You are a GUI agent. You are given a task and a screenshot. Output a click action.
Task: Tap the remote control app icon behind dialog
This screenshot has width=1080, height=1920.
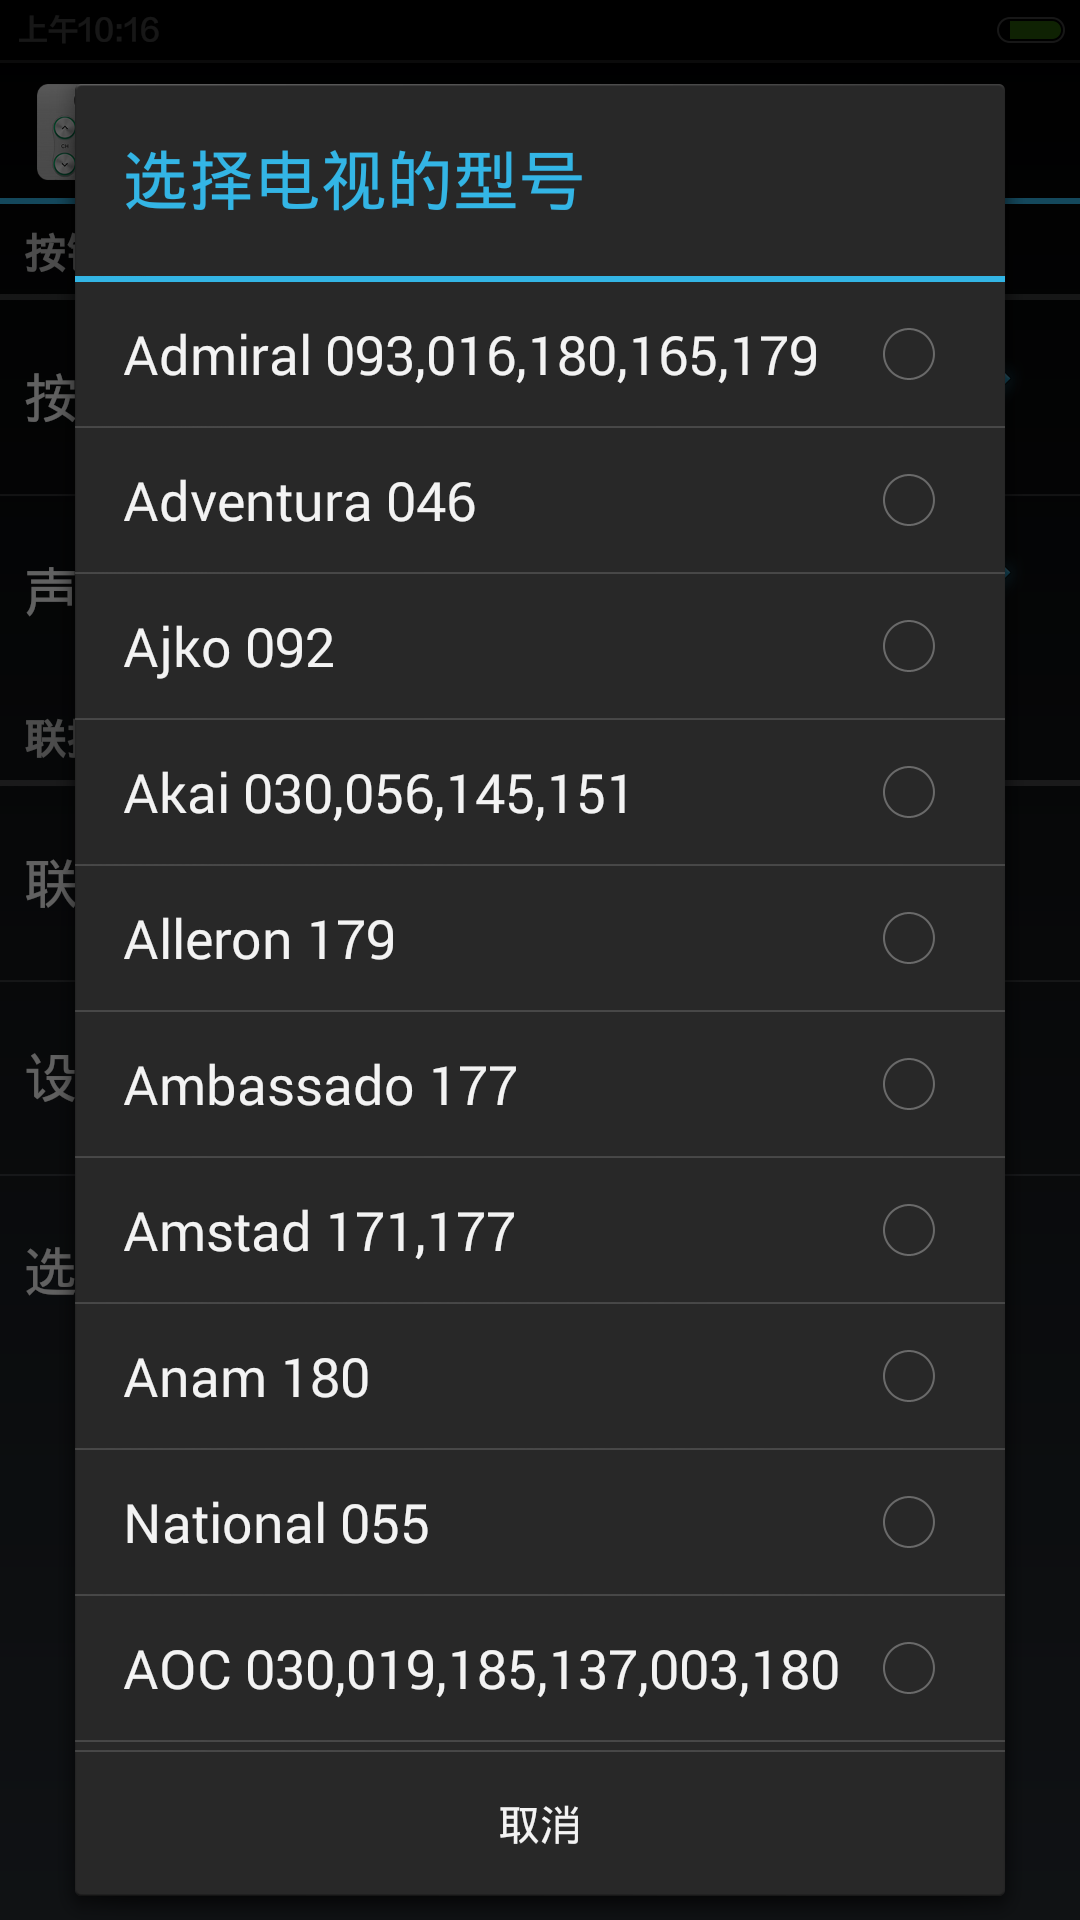[x=56, y=132]
